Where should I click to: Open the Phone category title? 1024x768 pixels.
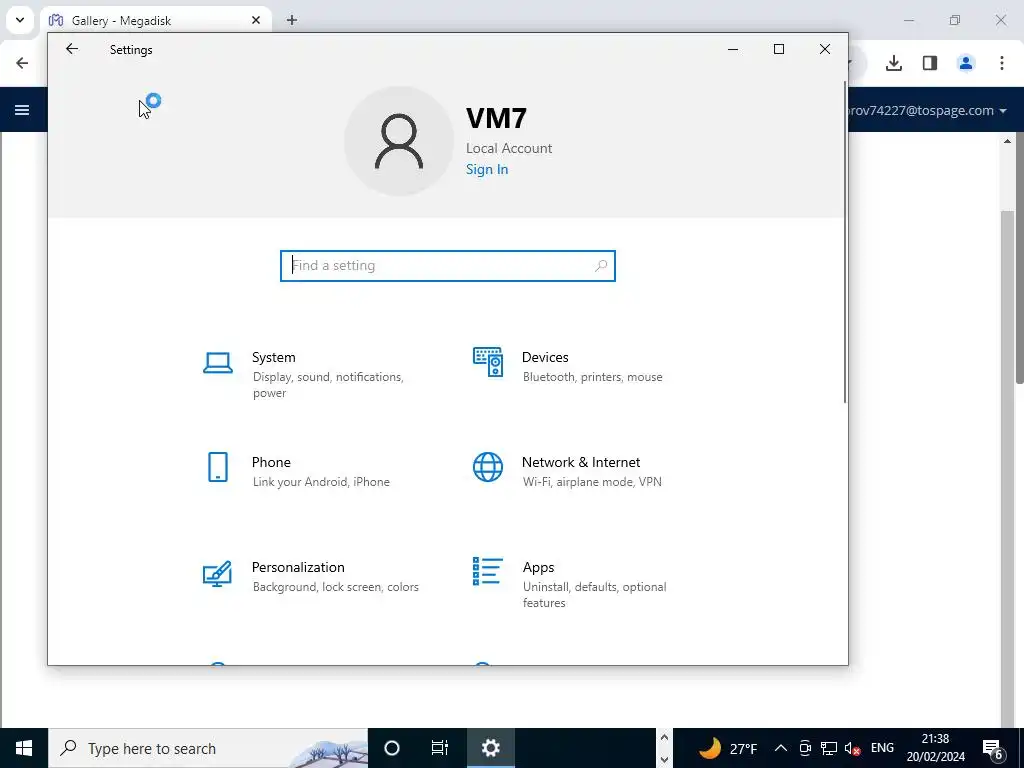tap(271, 462)
